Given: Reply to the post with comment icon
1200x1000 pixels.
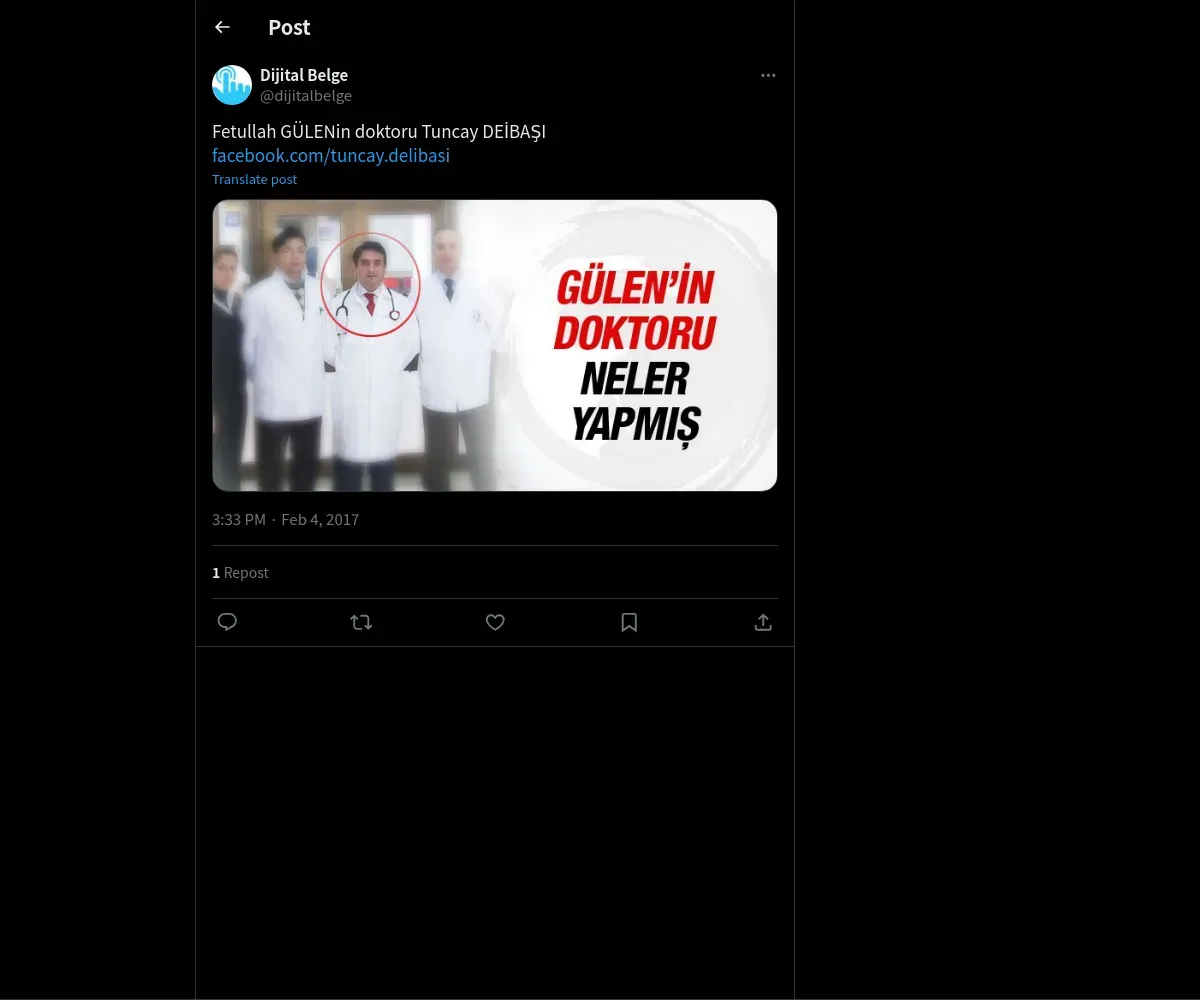Looking at the screenshot, I should (227, 622).
